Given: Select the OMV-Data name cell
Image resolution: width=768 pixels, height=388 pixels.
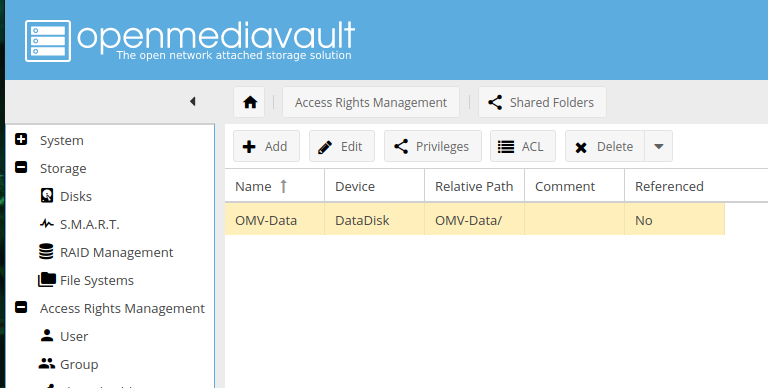Looking at the screenshot, I should [274, 220].
